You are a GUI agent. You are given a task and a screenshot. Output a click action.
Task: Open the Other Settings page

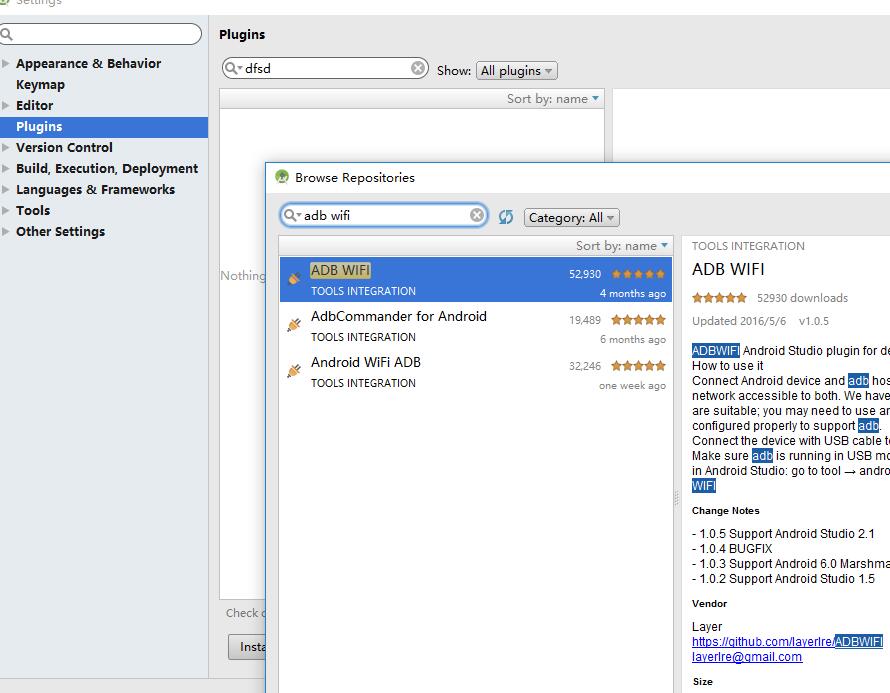(x=61, y=232)
